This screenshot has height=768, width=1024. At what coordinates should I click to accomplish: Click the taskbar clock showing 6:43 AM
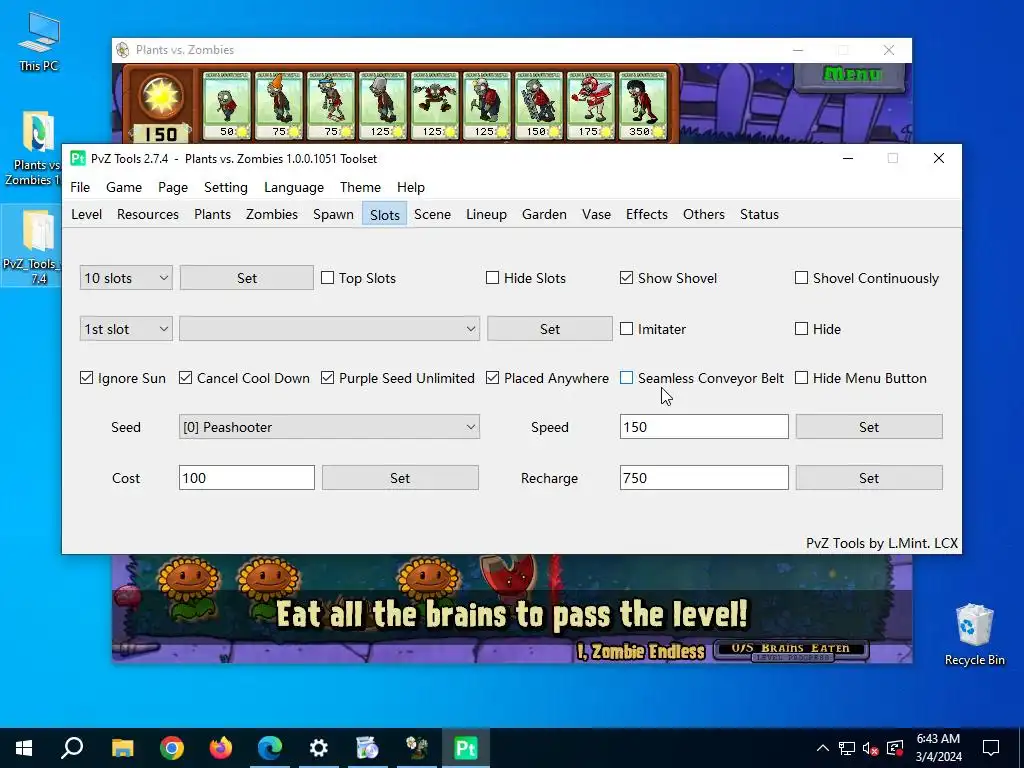938,748
